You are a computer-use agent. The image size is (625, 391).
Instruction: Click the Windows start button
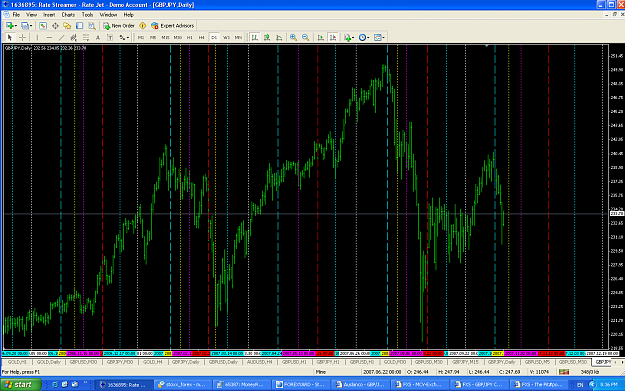(x=21, y=385)
